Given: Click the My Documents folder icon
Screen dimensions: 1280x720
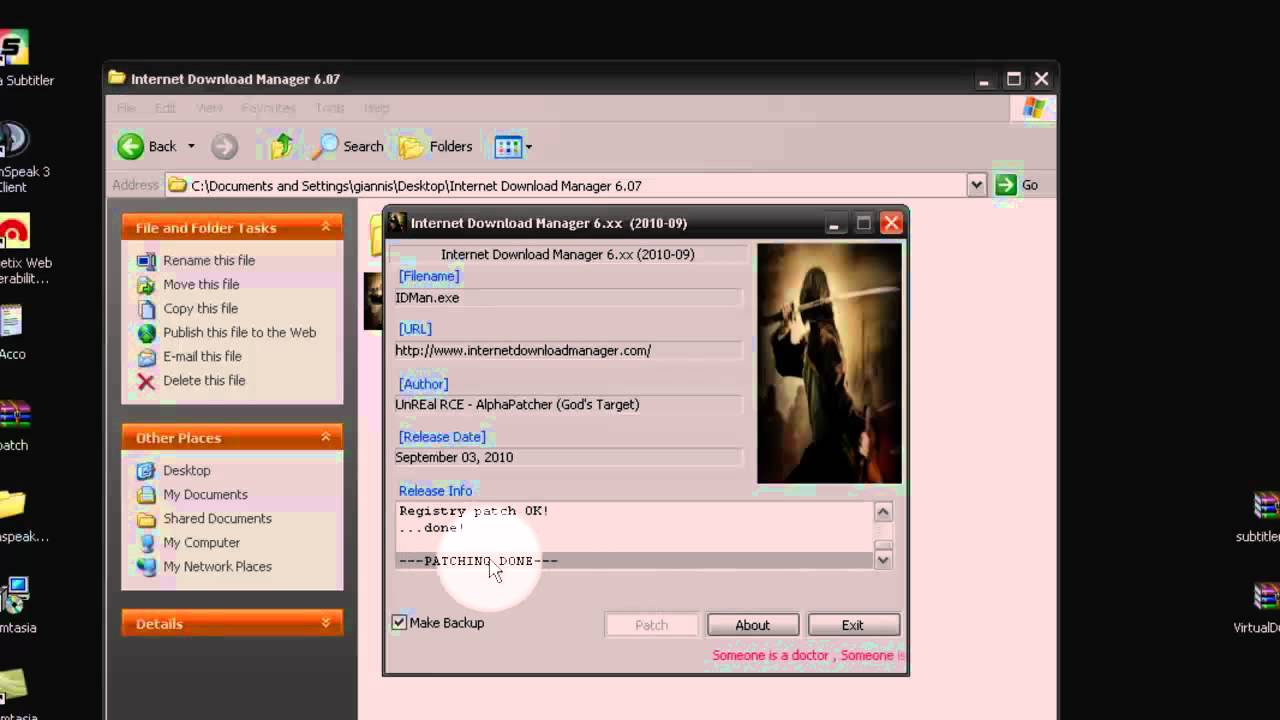Looking at the screenshot, I should click(x=147, y=494).
